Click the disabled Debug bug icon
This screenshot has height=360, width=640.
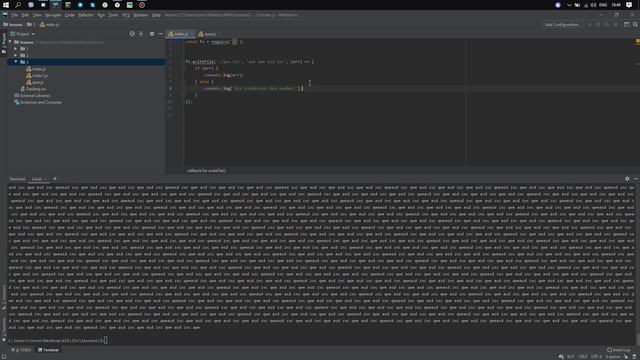pos(598,24)
